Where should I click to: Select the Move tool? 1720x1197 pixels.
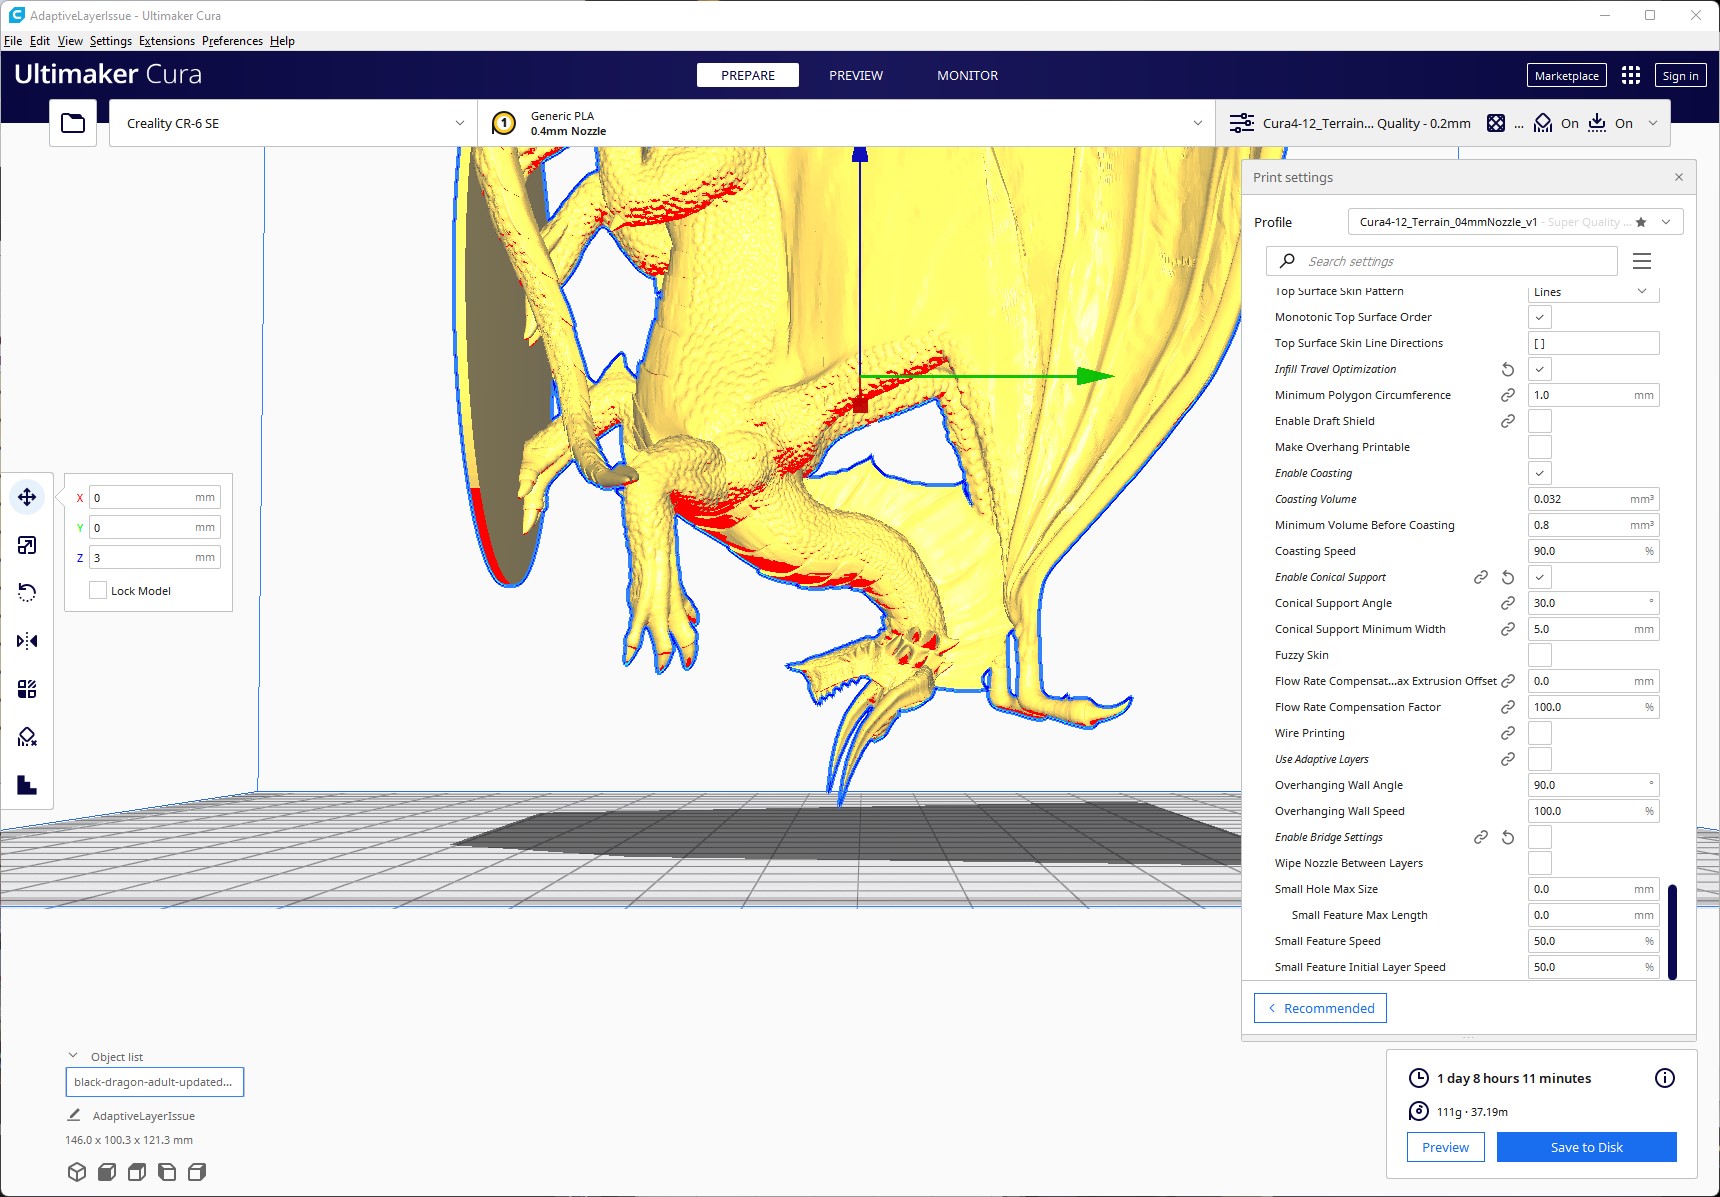tap(27, 497)
